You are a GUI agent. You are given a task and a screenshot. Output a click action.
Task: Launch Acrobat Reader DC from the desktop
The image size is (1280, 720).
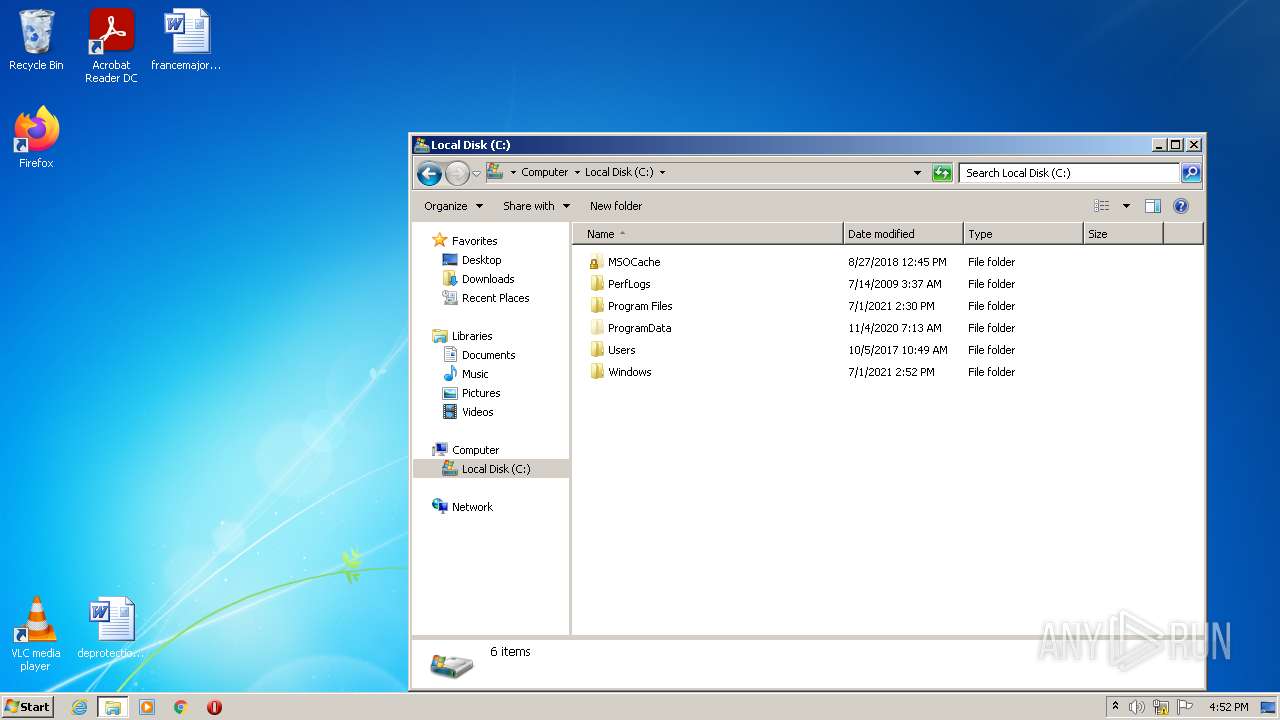click(111, 31)
